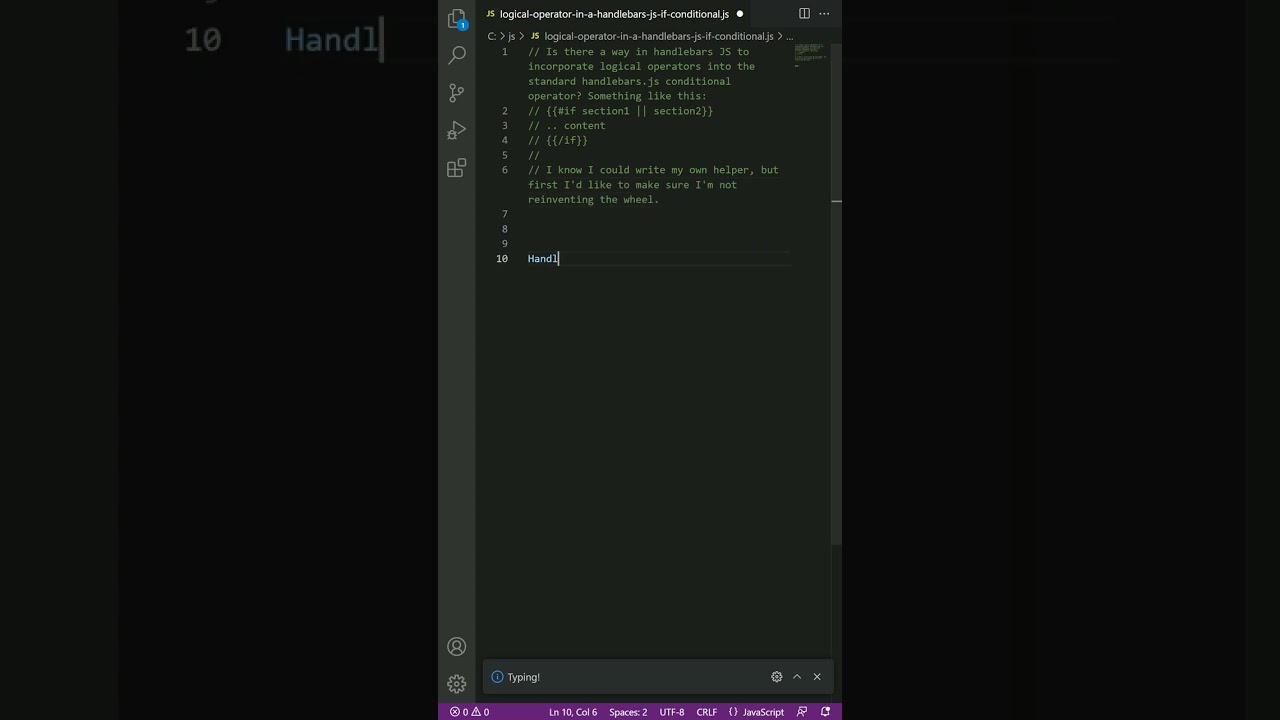Open the Source Control view icon
Viewport: 1280px width, 720px height.
457,93
